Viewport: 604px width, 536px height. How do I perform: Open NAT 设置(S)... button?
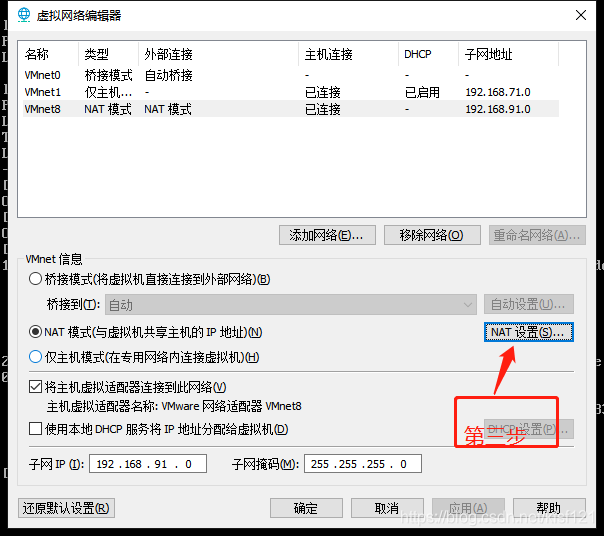click(528, 332)
